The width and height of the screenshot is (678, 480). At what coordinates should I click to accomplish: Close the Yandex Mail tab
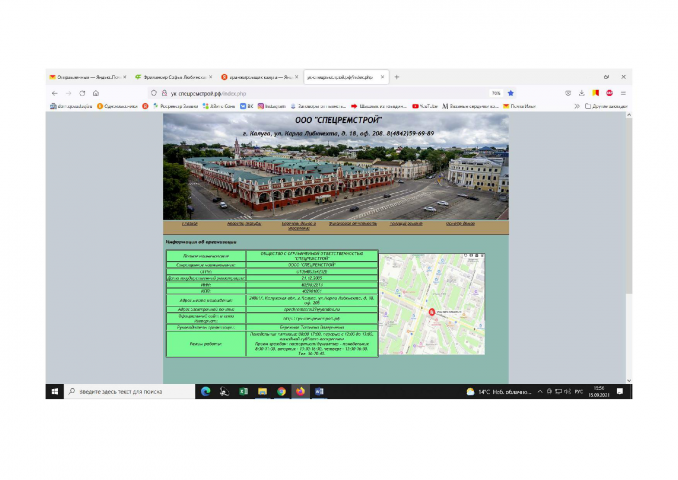(x=125, y=77)
